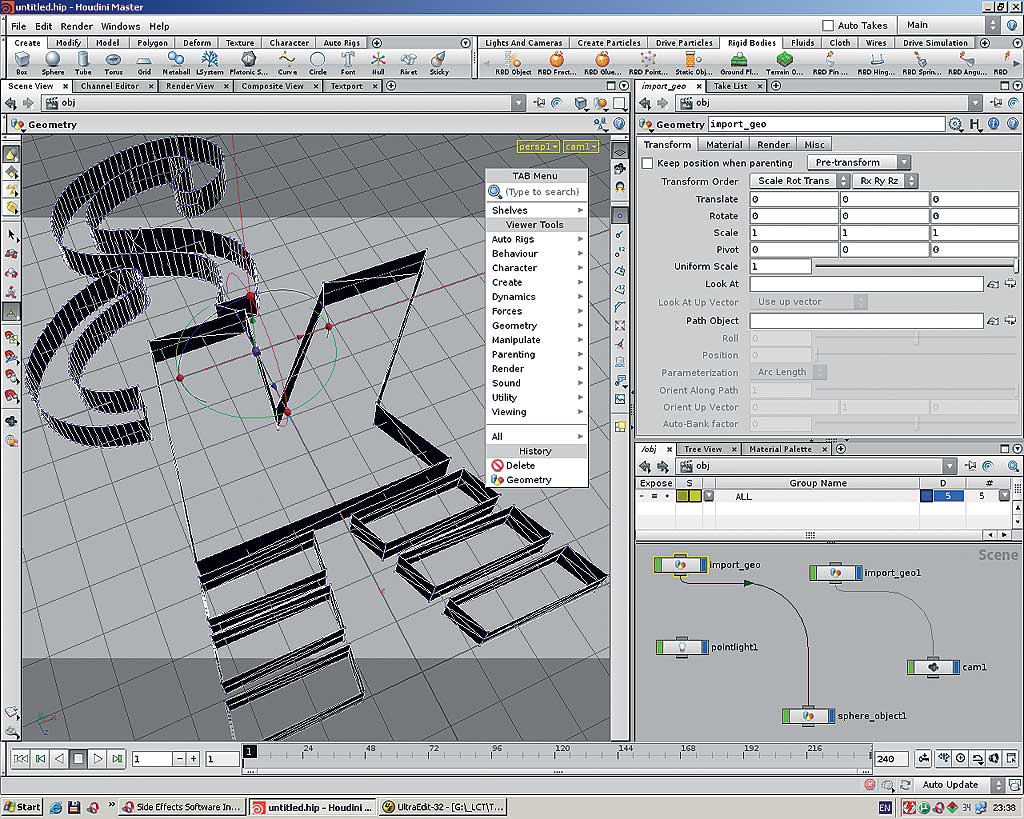Open the Auto Update mode dropdown
The width and height of the screenshot is (1024, 819).
(959, 784)
